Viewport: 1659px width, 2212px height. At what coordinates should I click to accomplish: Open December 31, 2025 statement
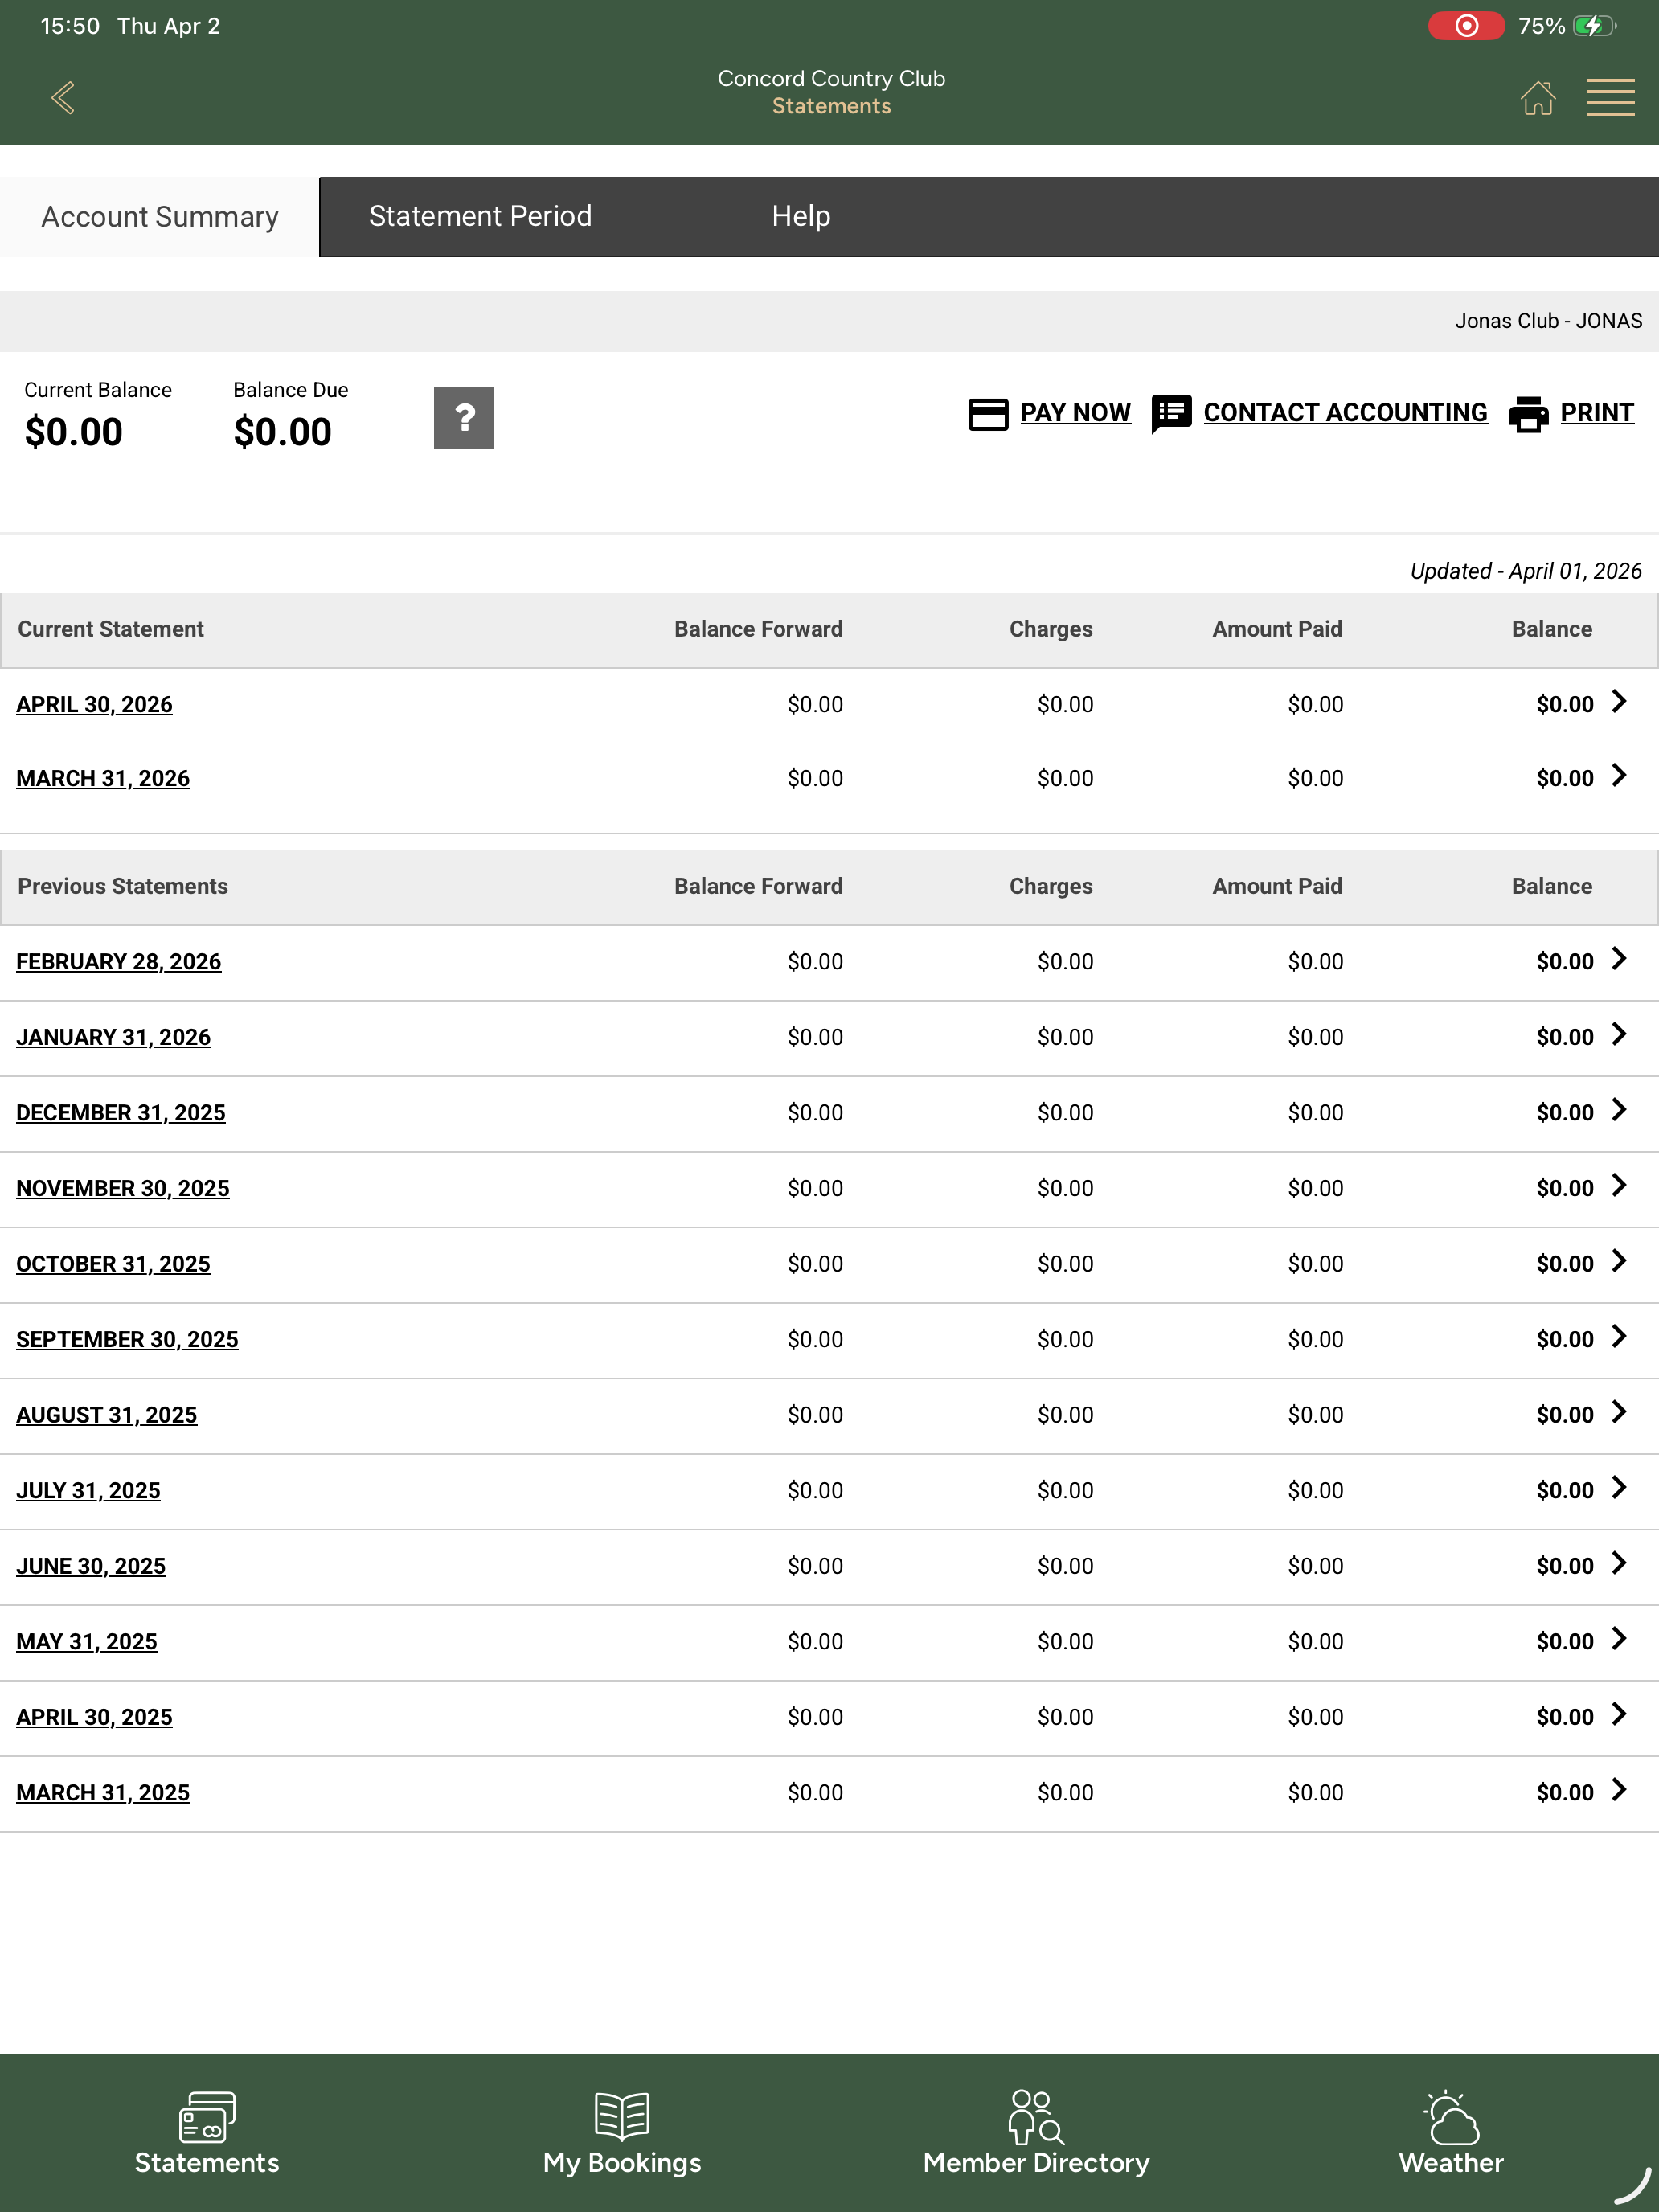point(121,1113)
